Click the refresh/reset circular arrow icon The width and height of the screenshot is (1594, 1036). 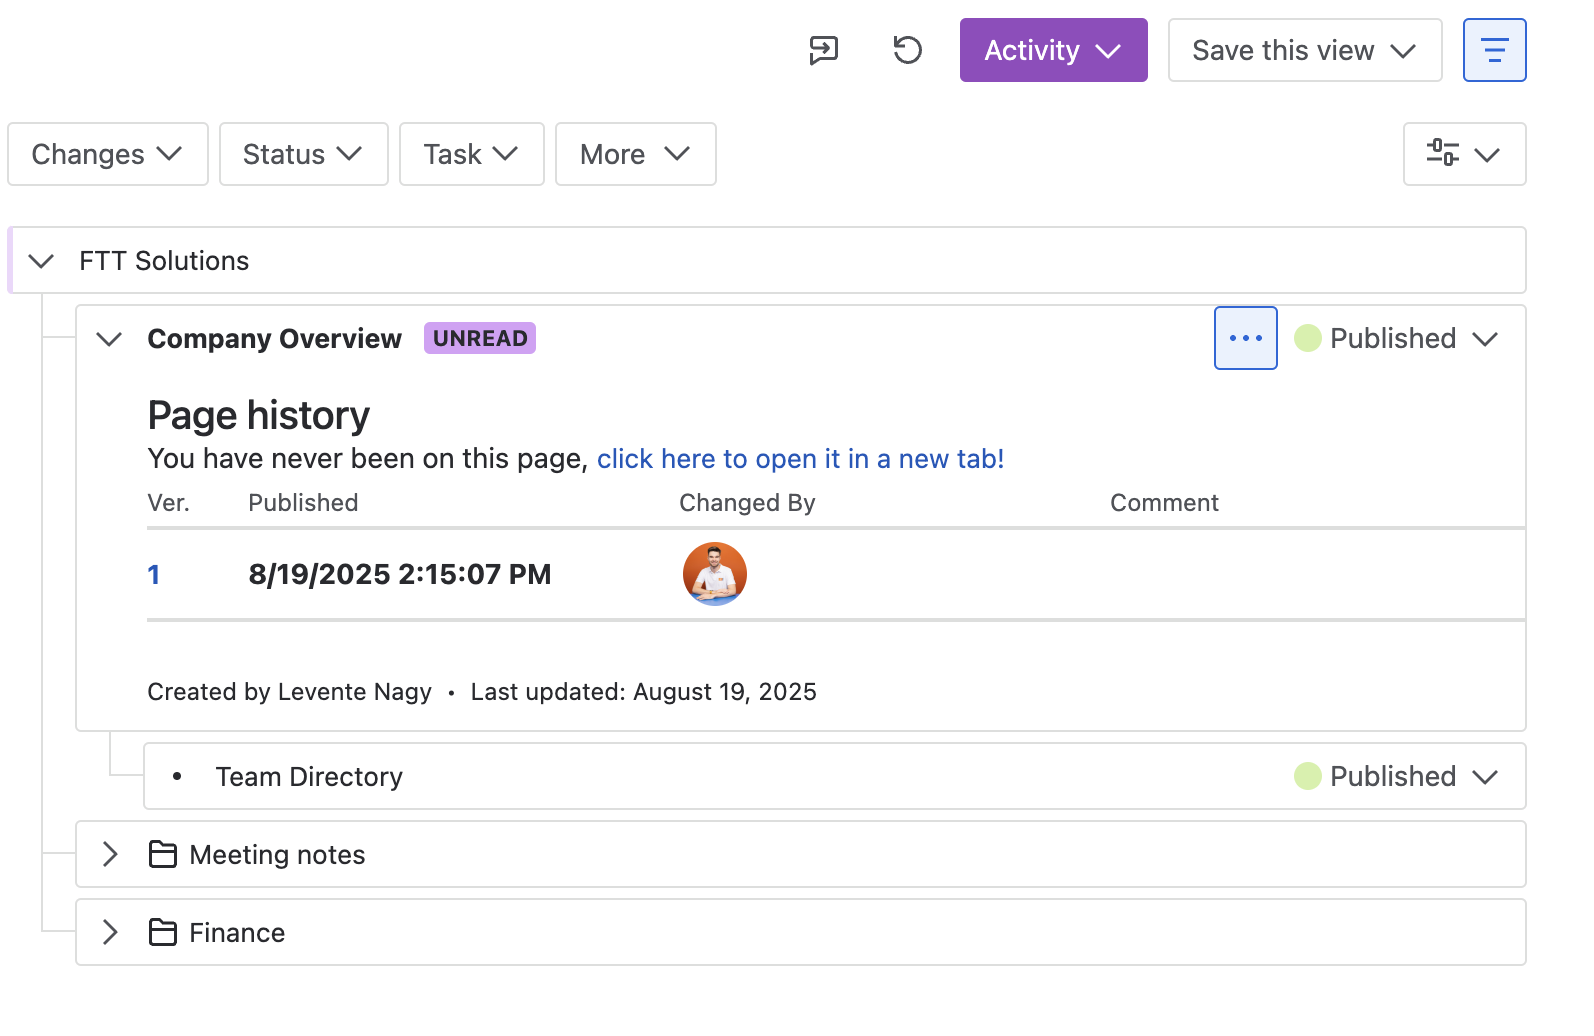[907, 50]
